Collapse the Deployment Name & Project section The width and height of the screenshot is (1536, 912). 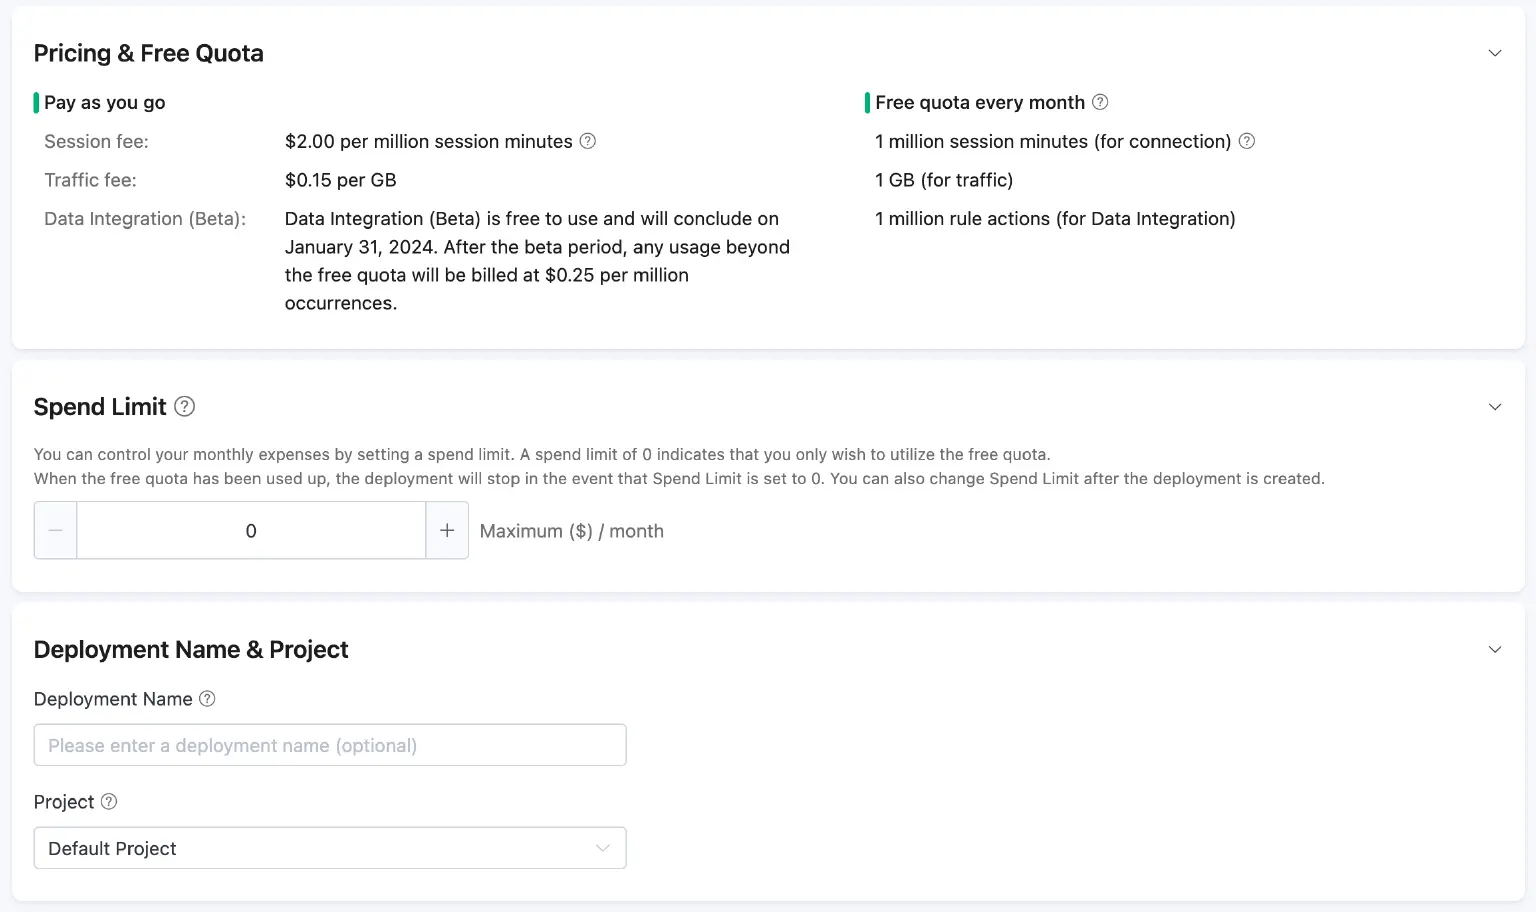1494,649
